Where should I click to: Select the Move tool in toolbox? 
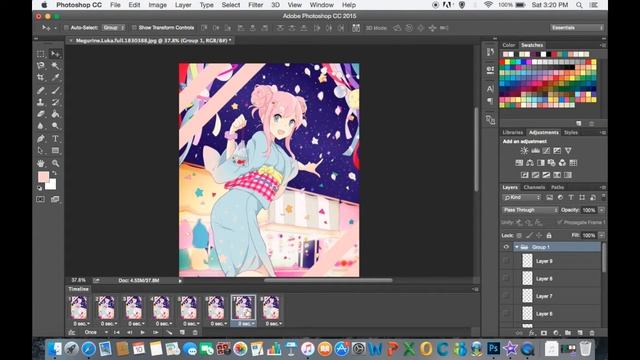(55, 54)
